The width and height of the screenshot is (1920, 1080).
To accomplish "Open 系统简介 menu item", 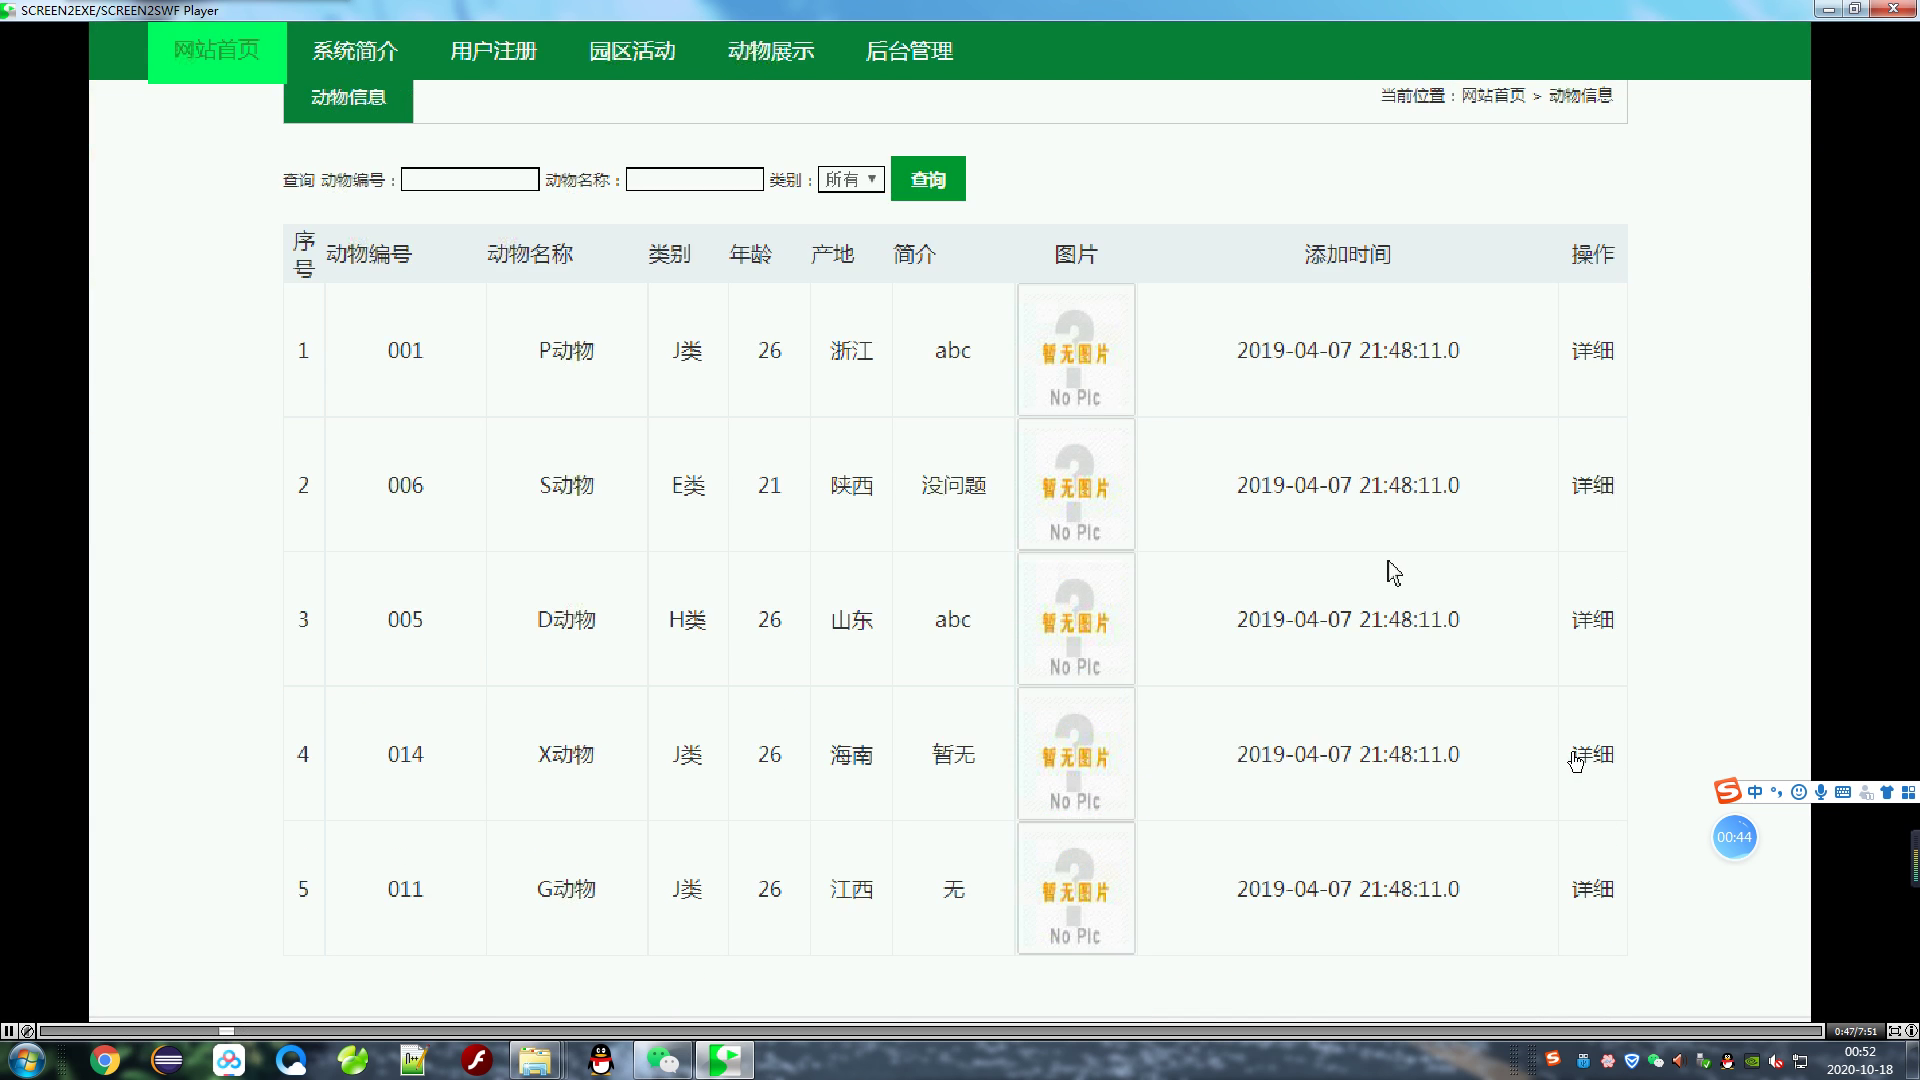I will (355, 51).
